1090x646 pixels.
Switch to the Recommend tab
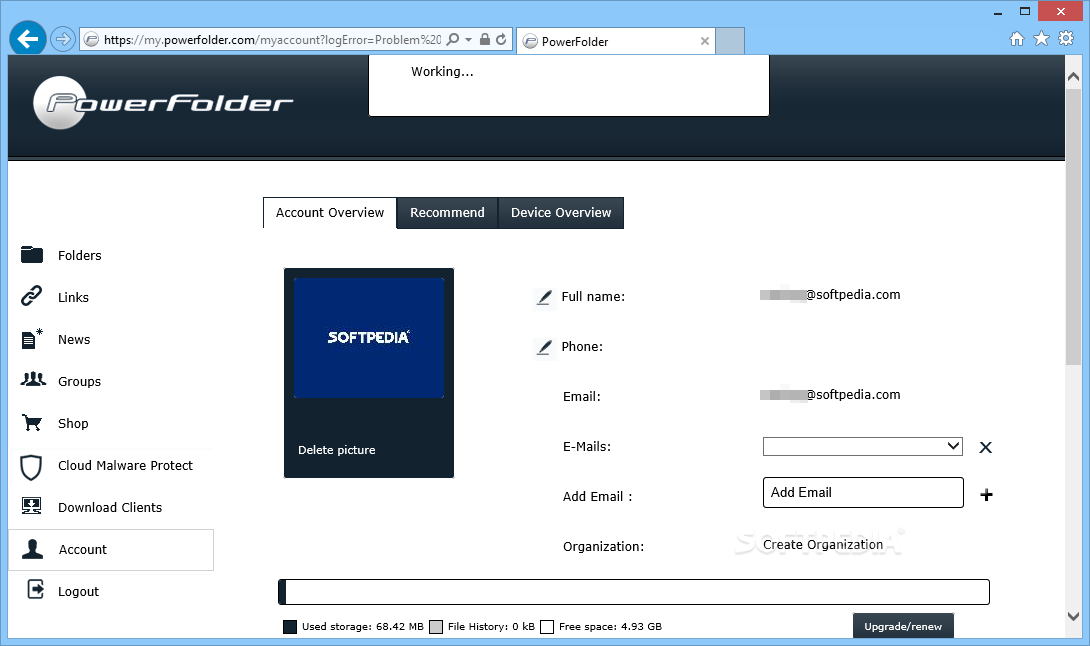447,213
